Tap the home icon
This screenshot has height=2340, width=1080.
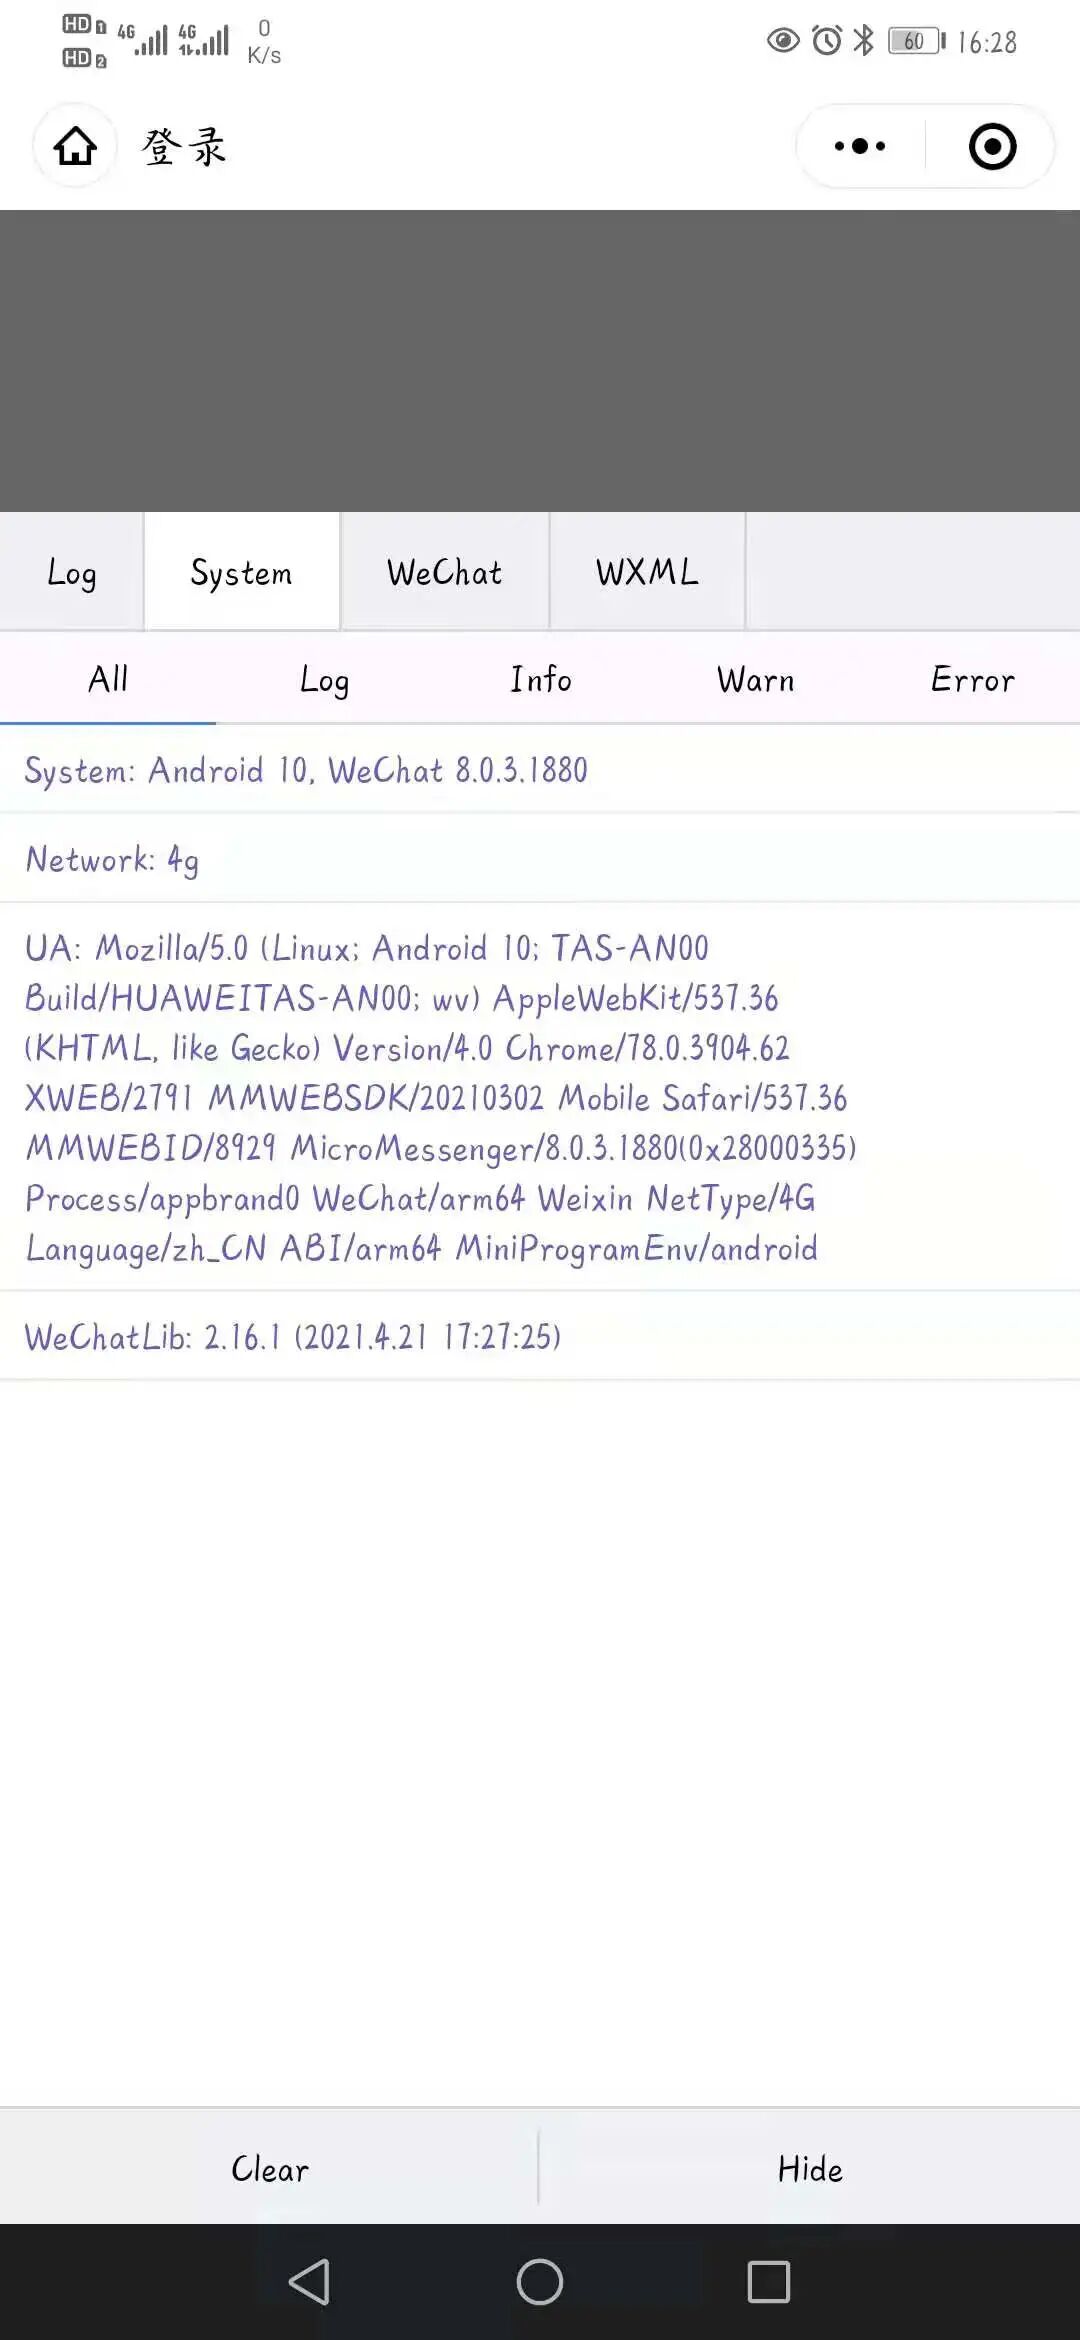75,147
